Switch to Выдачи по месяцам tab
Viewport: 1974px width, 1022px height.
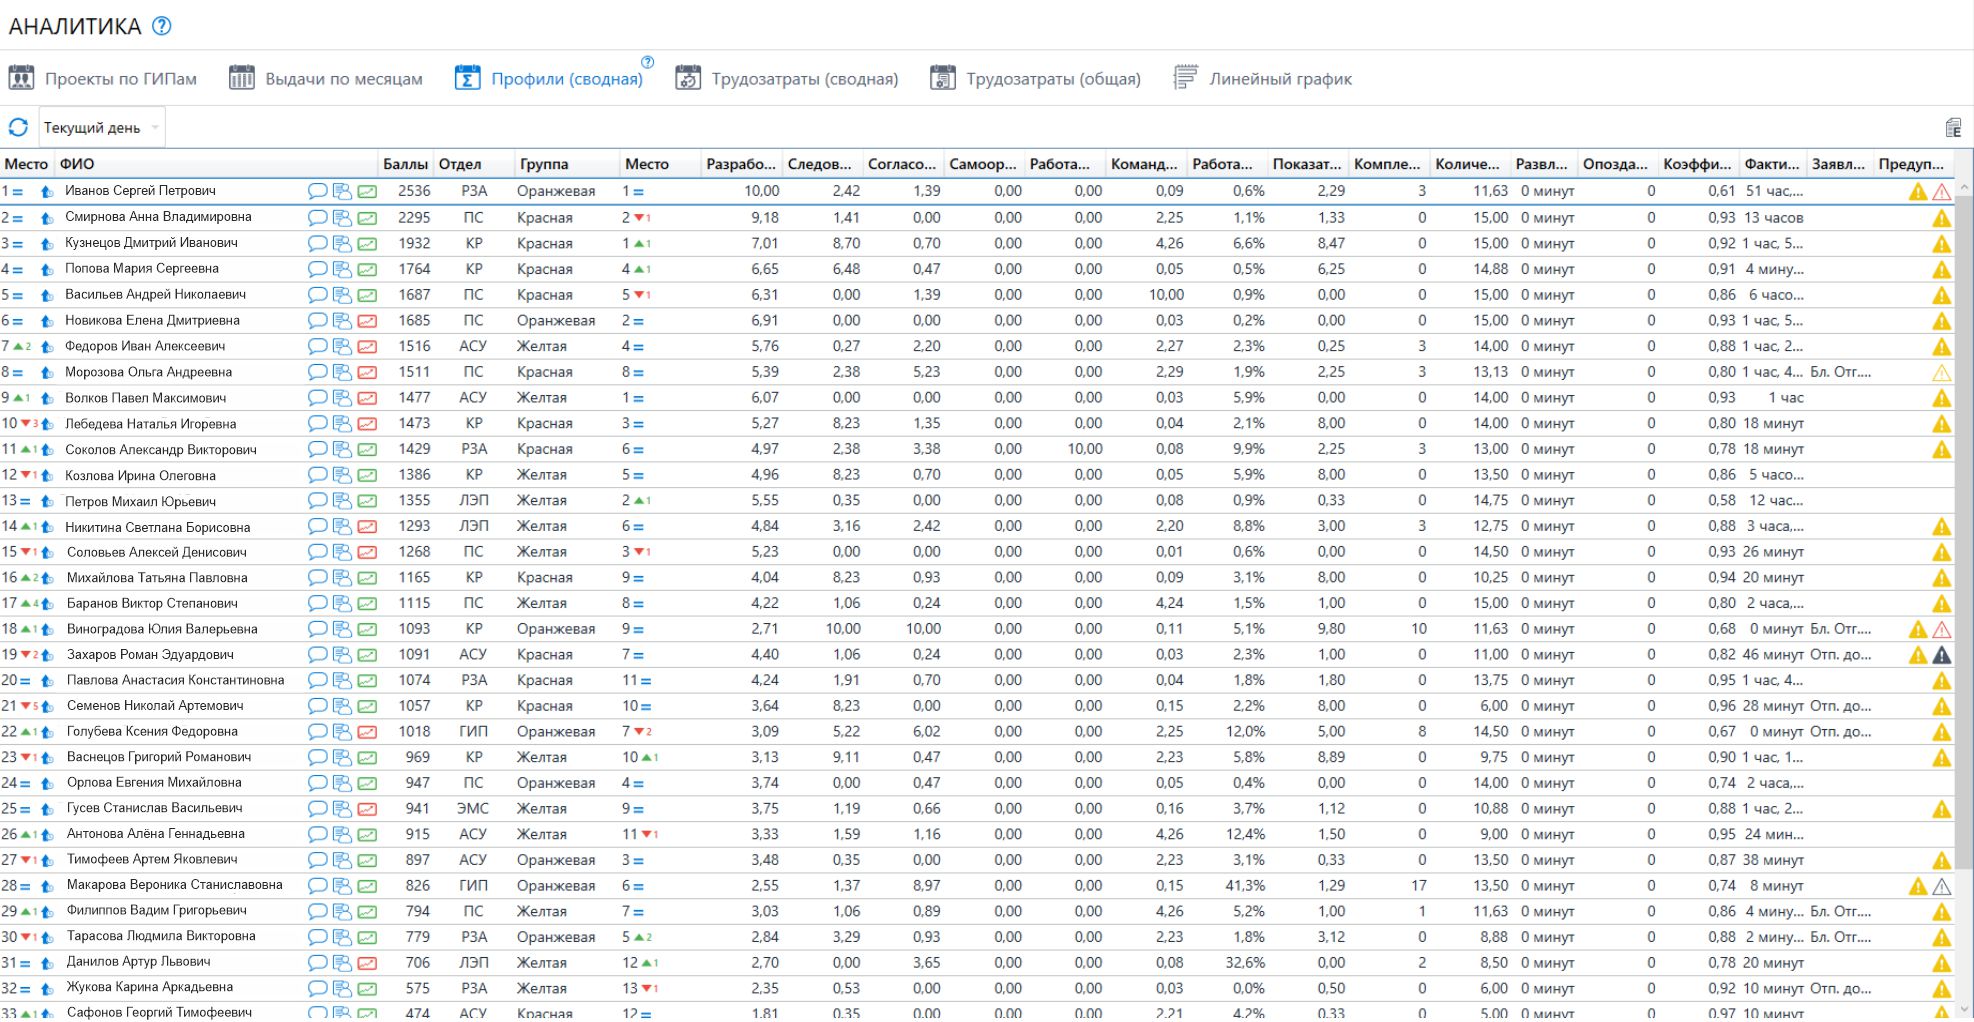(x=326, y=78)
